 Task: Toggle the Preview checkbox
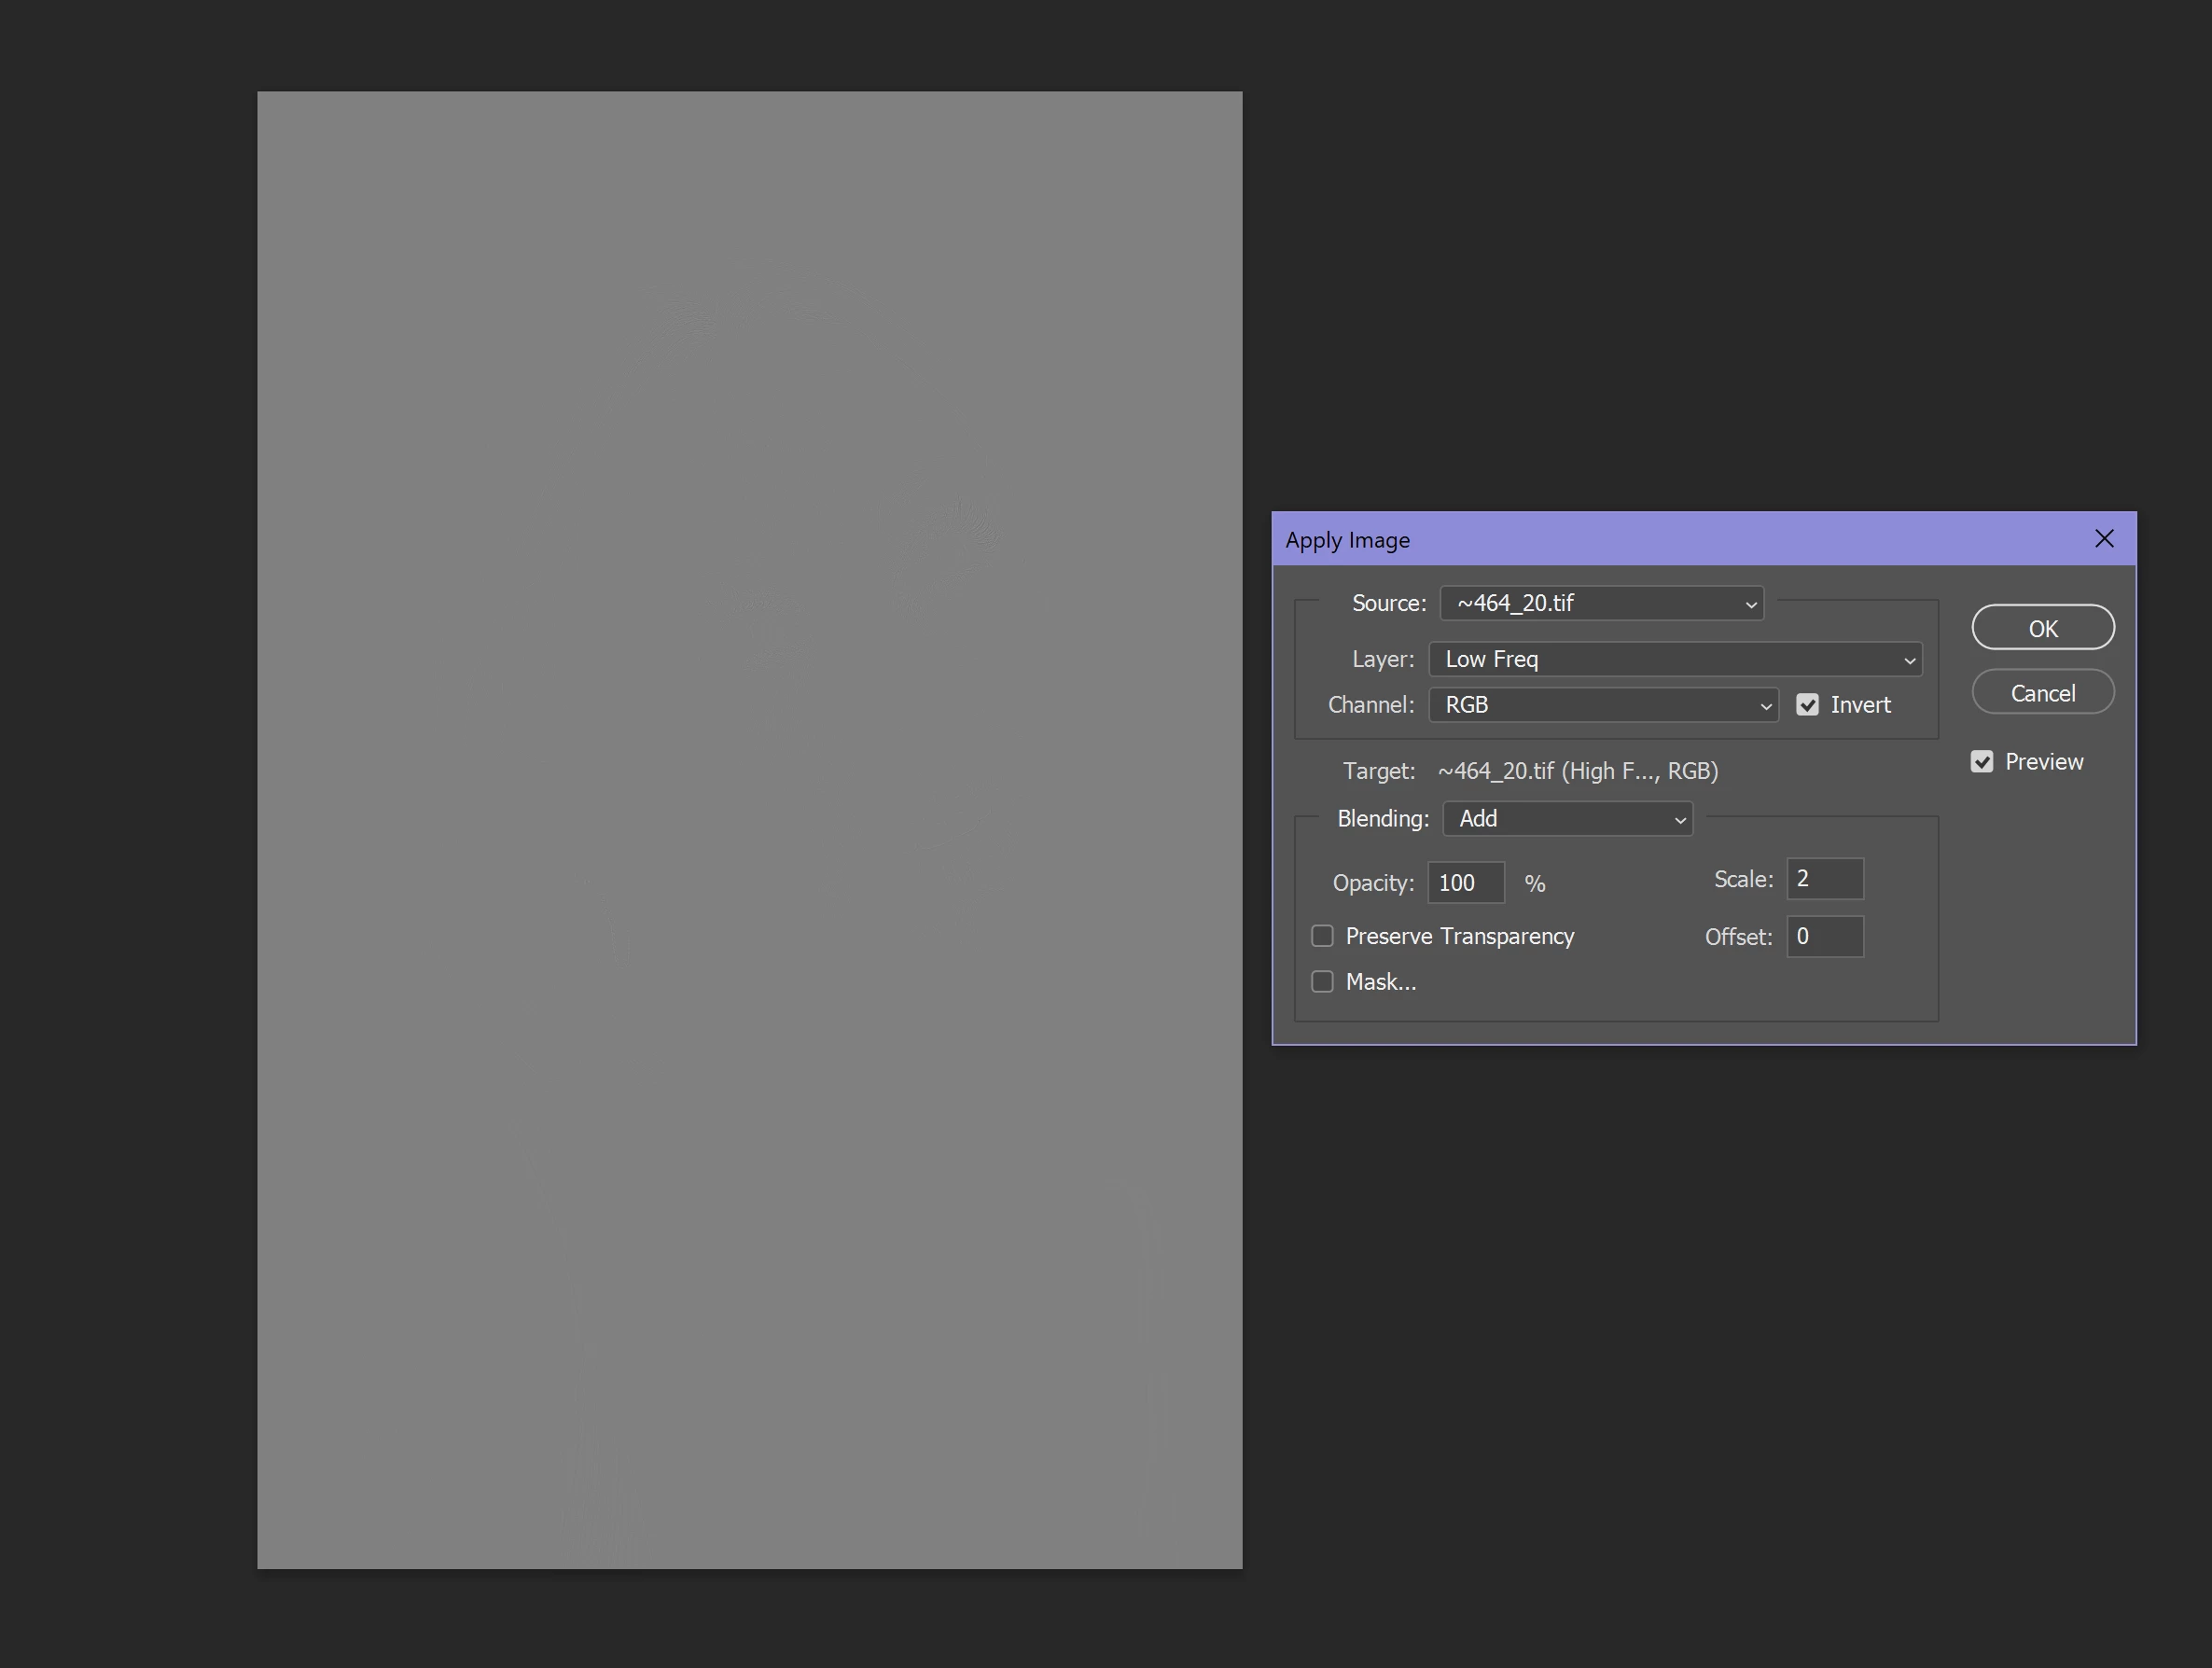1982,762
